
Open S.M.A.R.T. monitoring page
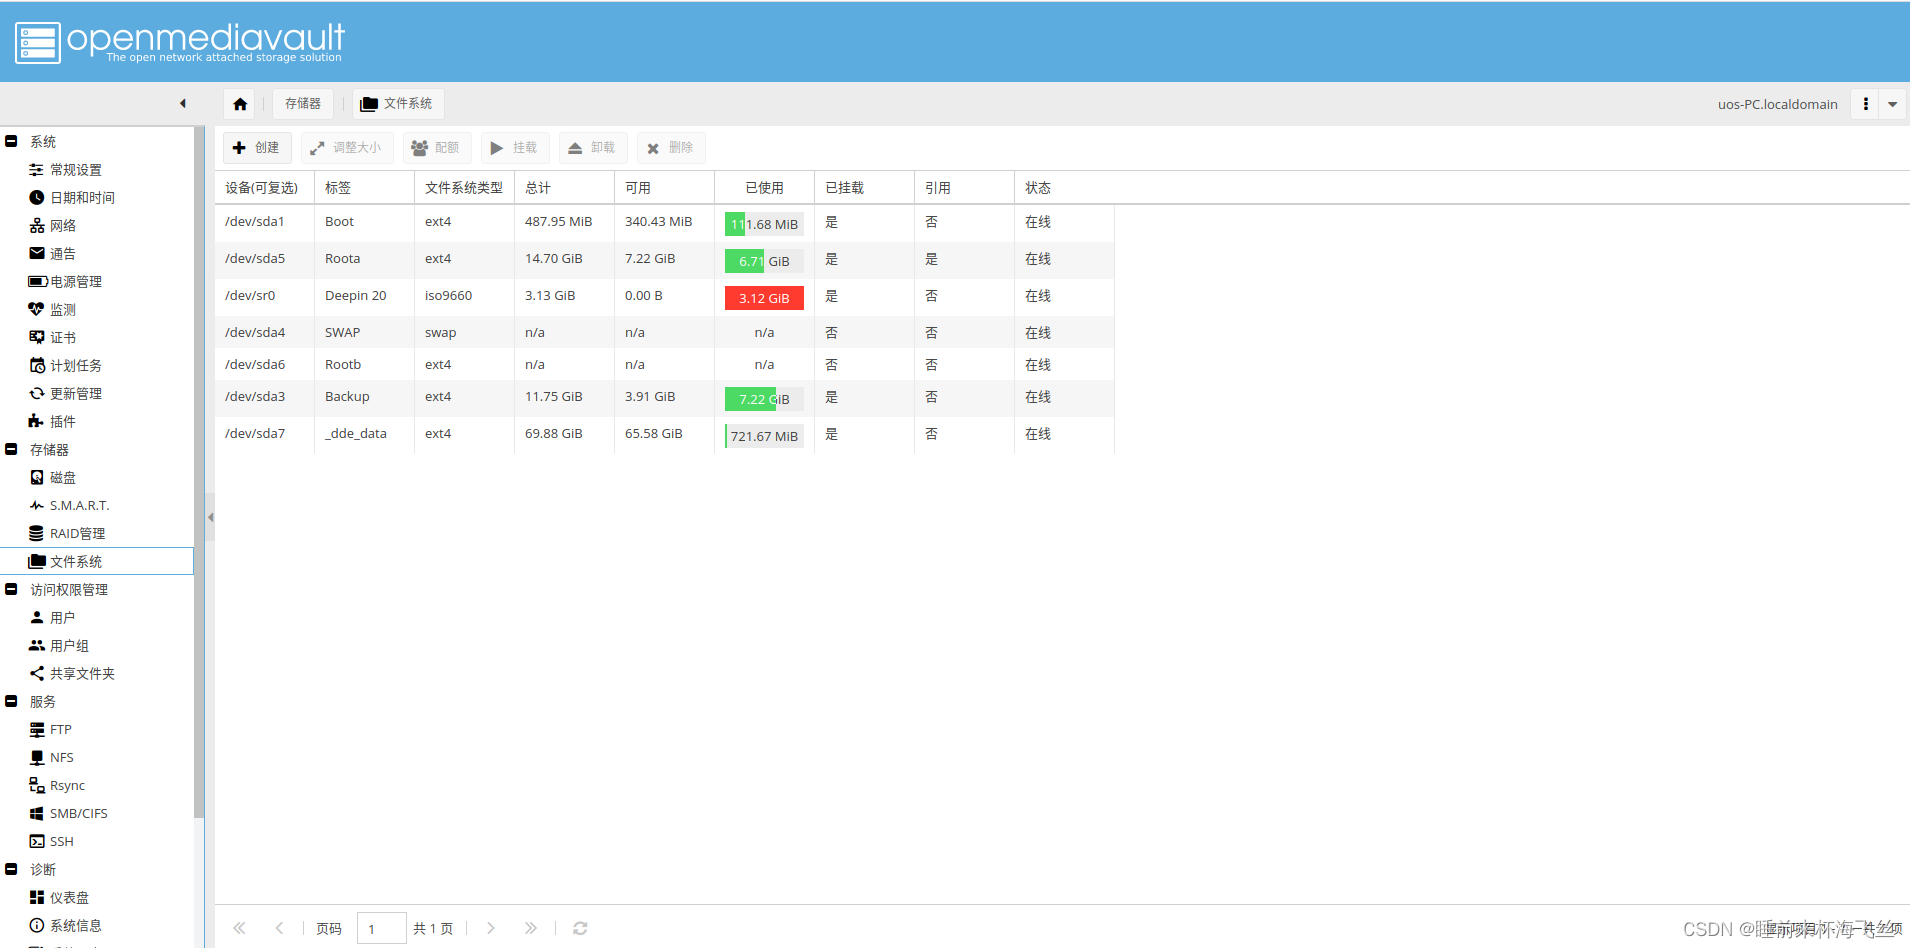(80, 506)
